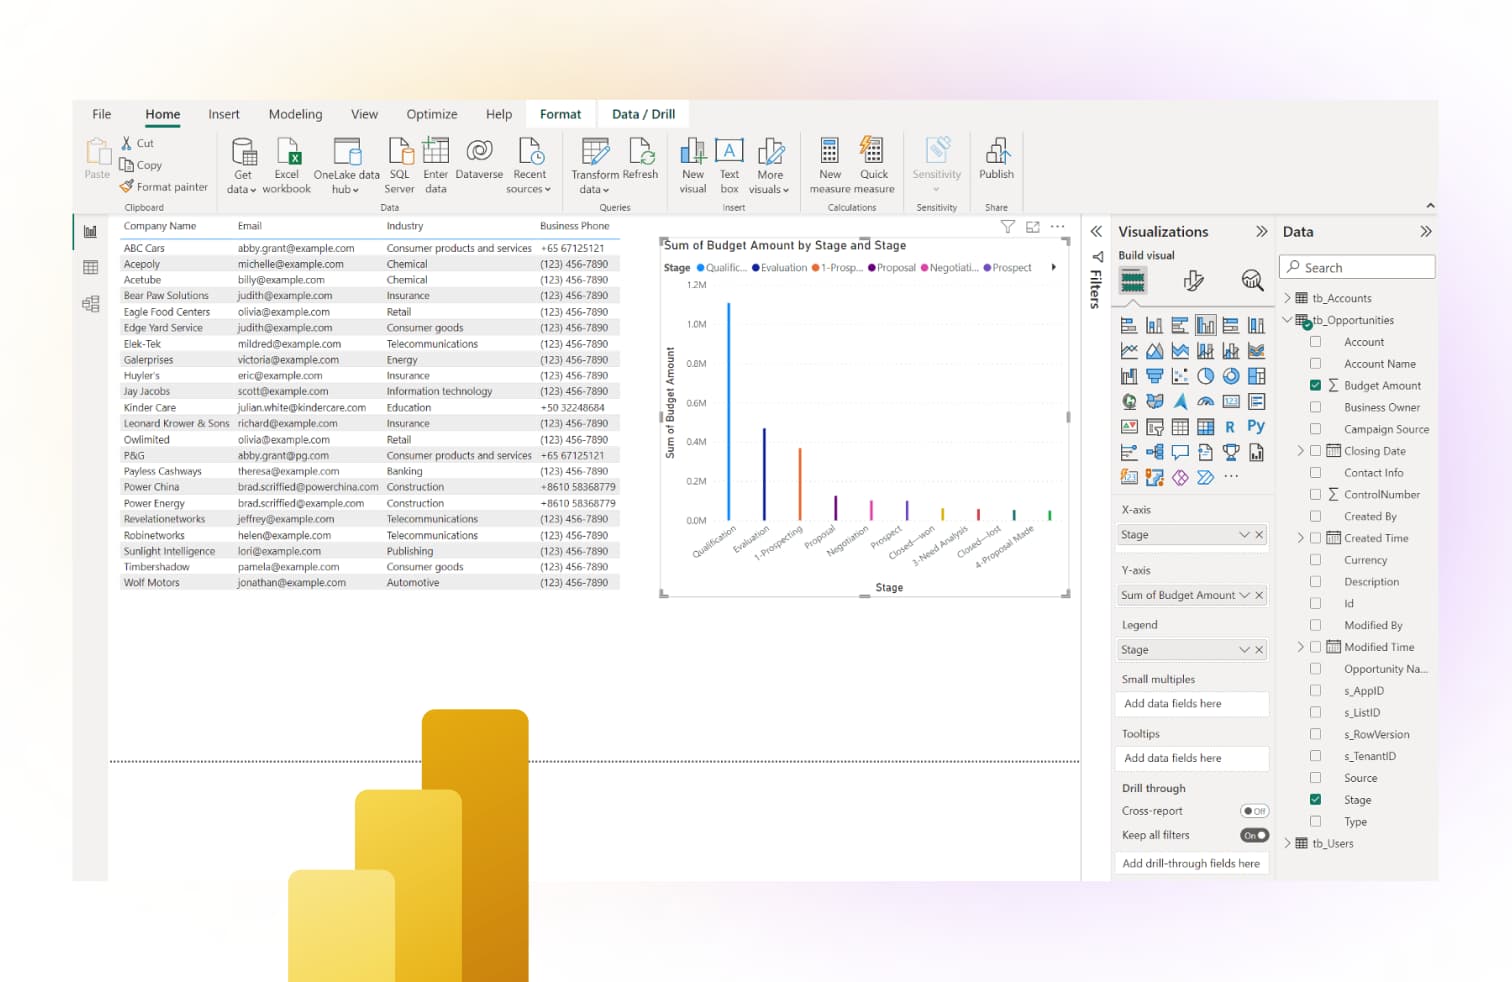Select the Python visual icon

(x=1256, y=426)
